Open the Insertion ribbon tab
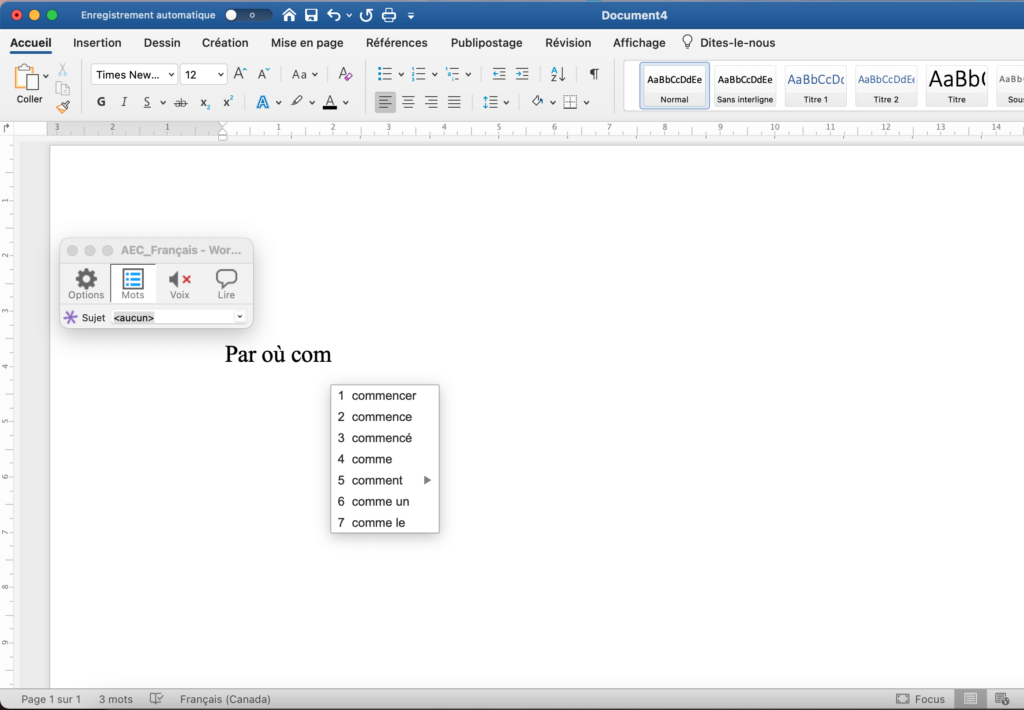Screen dimensions: 1024x710 [x=97, y=43]
